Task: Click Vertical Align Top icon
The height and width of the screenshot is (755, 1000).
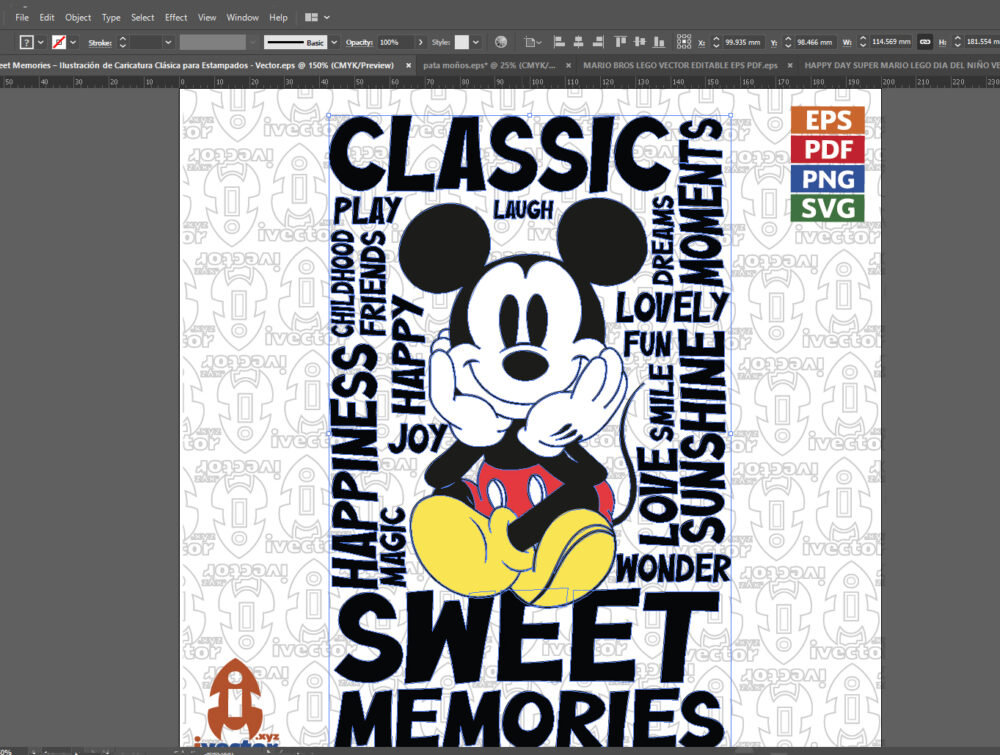Action: click(x=620, y=42)
